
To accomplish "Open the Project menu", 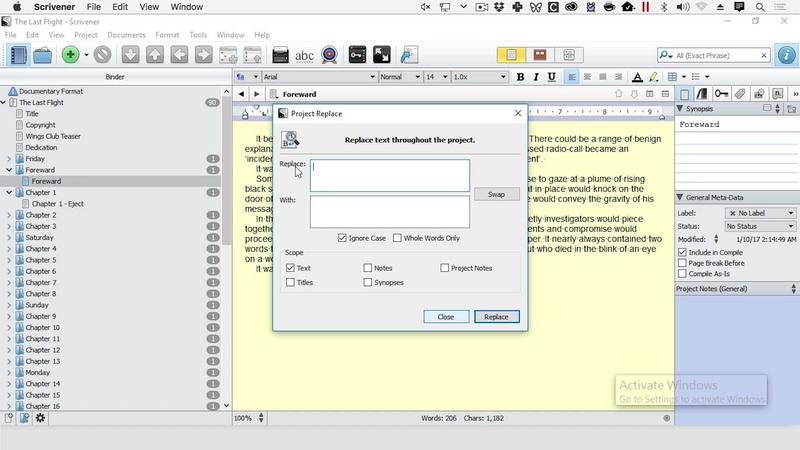I will pos(86,35).
